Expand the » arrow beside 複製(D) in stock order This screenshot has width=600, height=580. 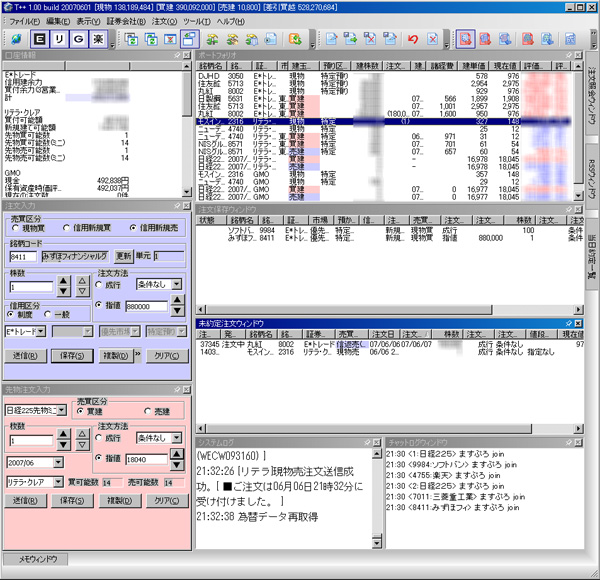tap(138, 354)
